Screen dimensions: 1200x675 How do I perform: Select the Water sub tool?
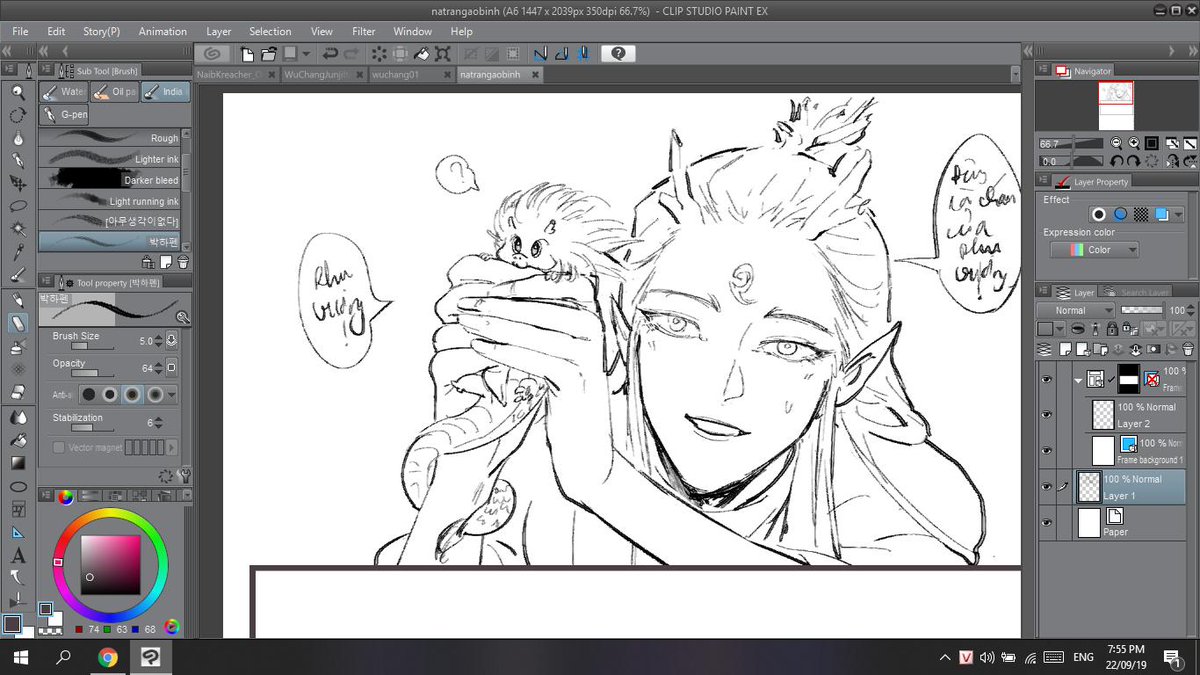pyautogui.click(x=66, y=91)
